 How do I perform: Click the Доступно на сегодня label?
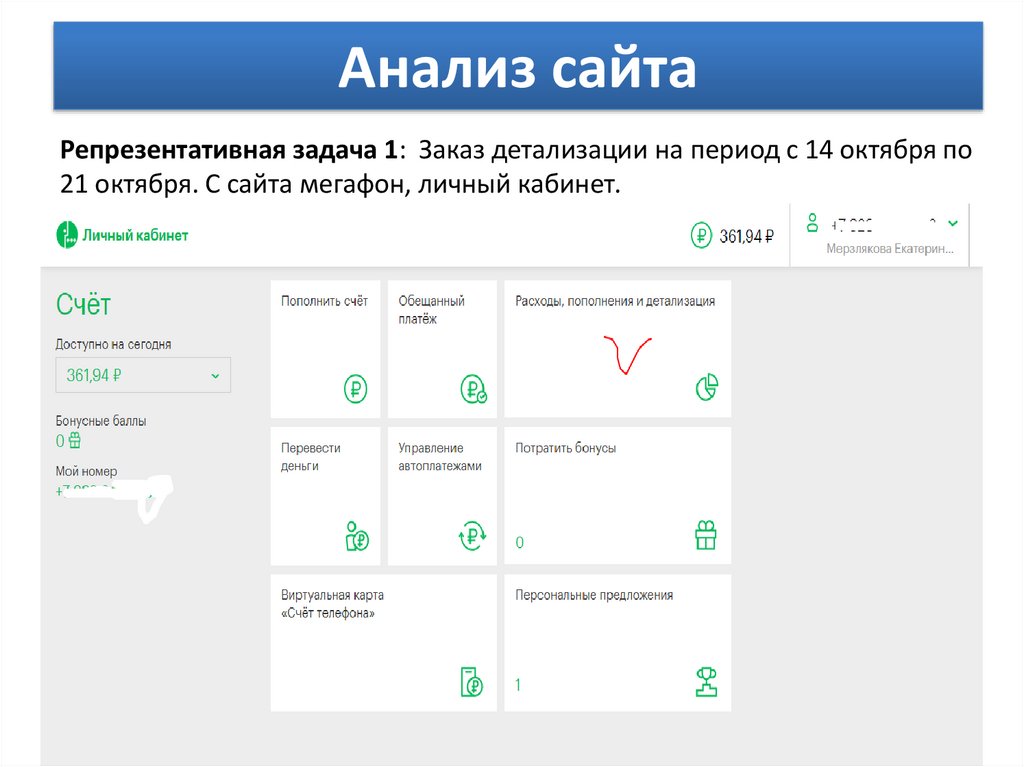[113, 344]
